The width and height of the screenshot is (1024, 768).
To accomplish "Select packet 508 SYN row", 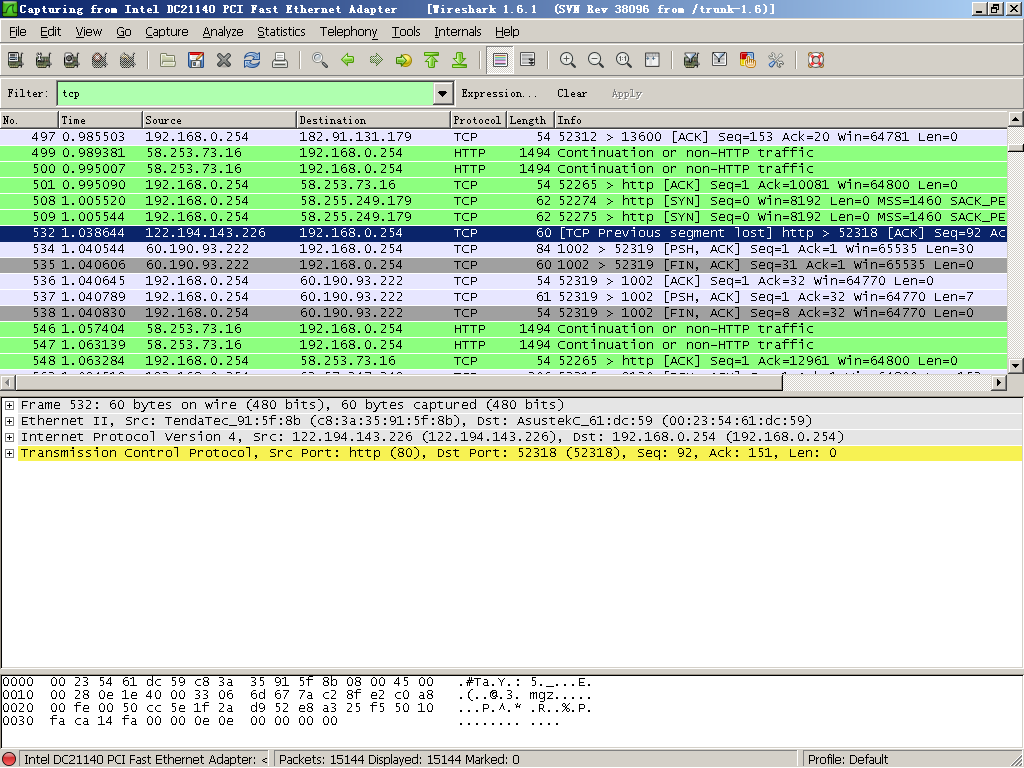I will (x=504, y=200).
